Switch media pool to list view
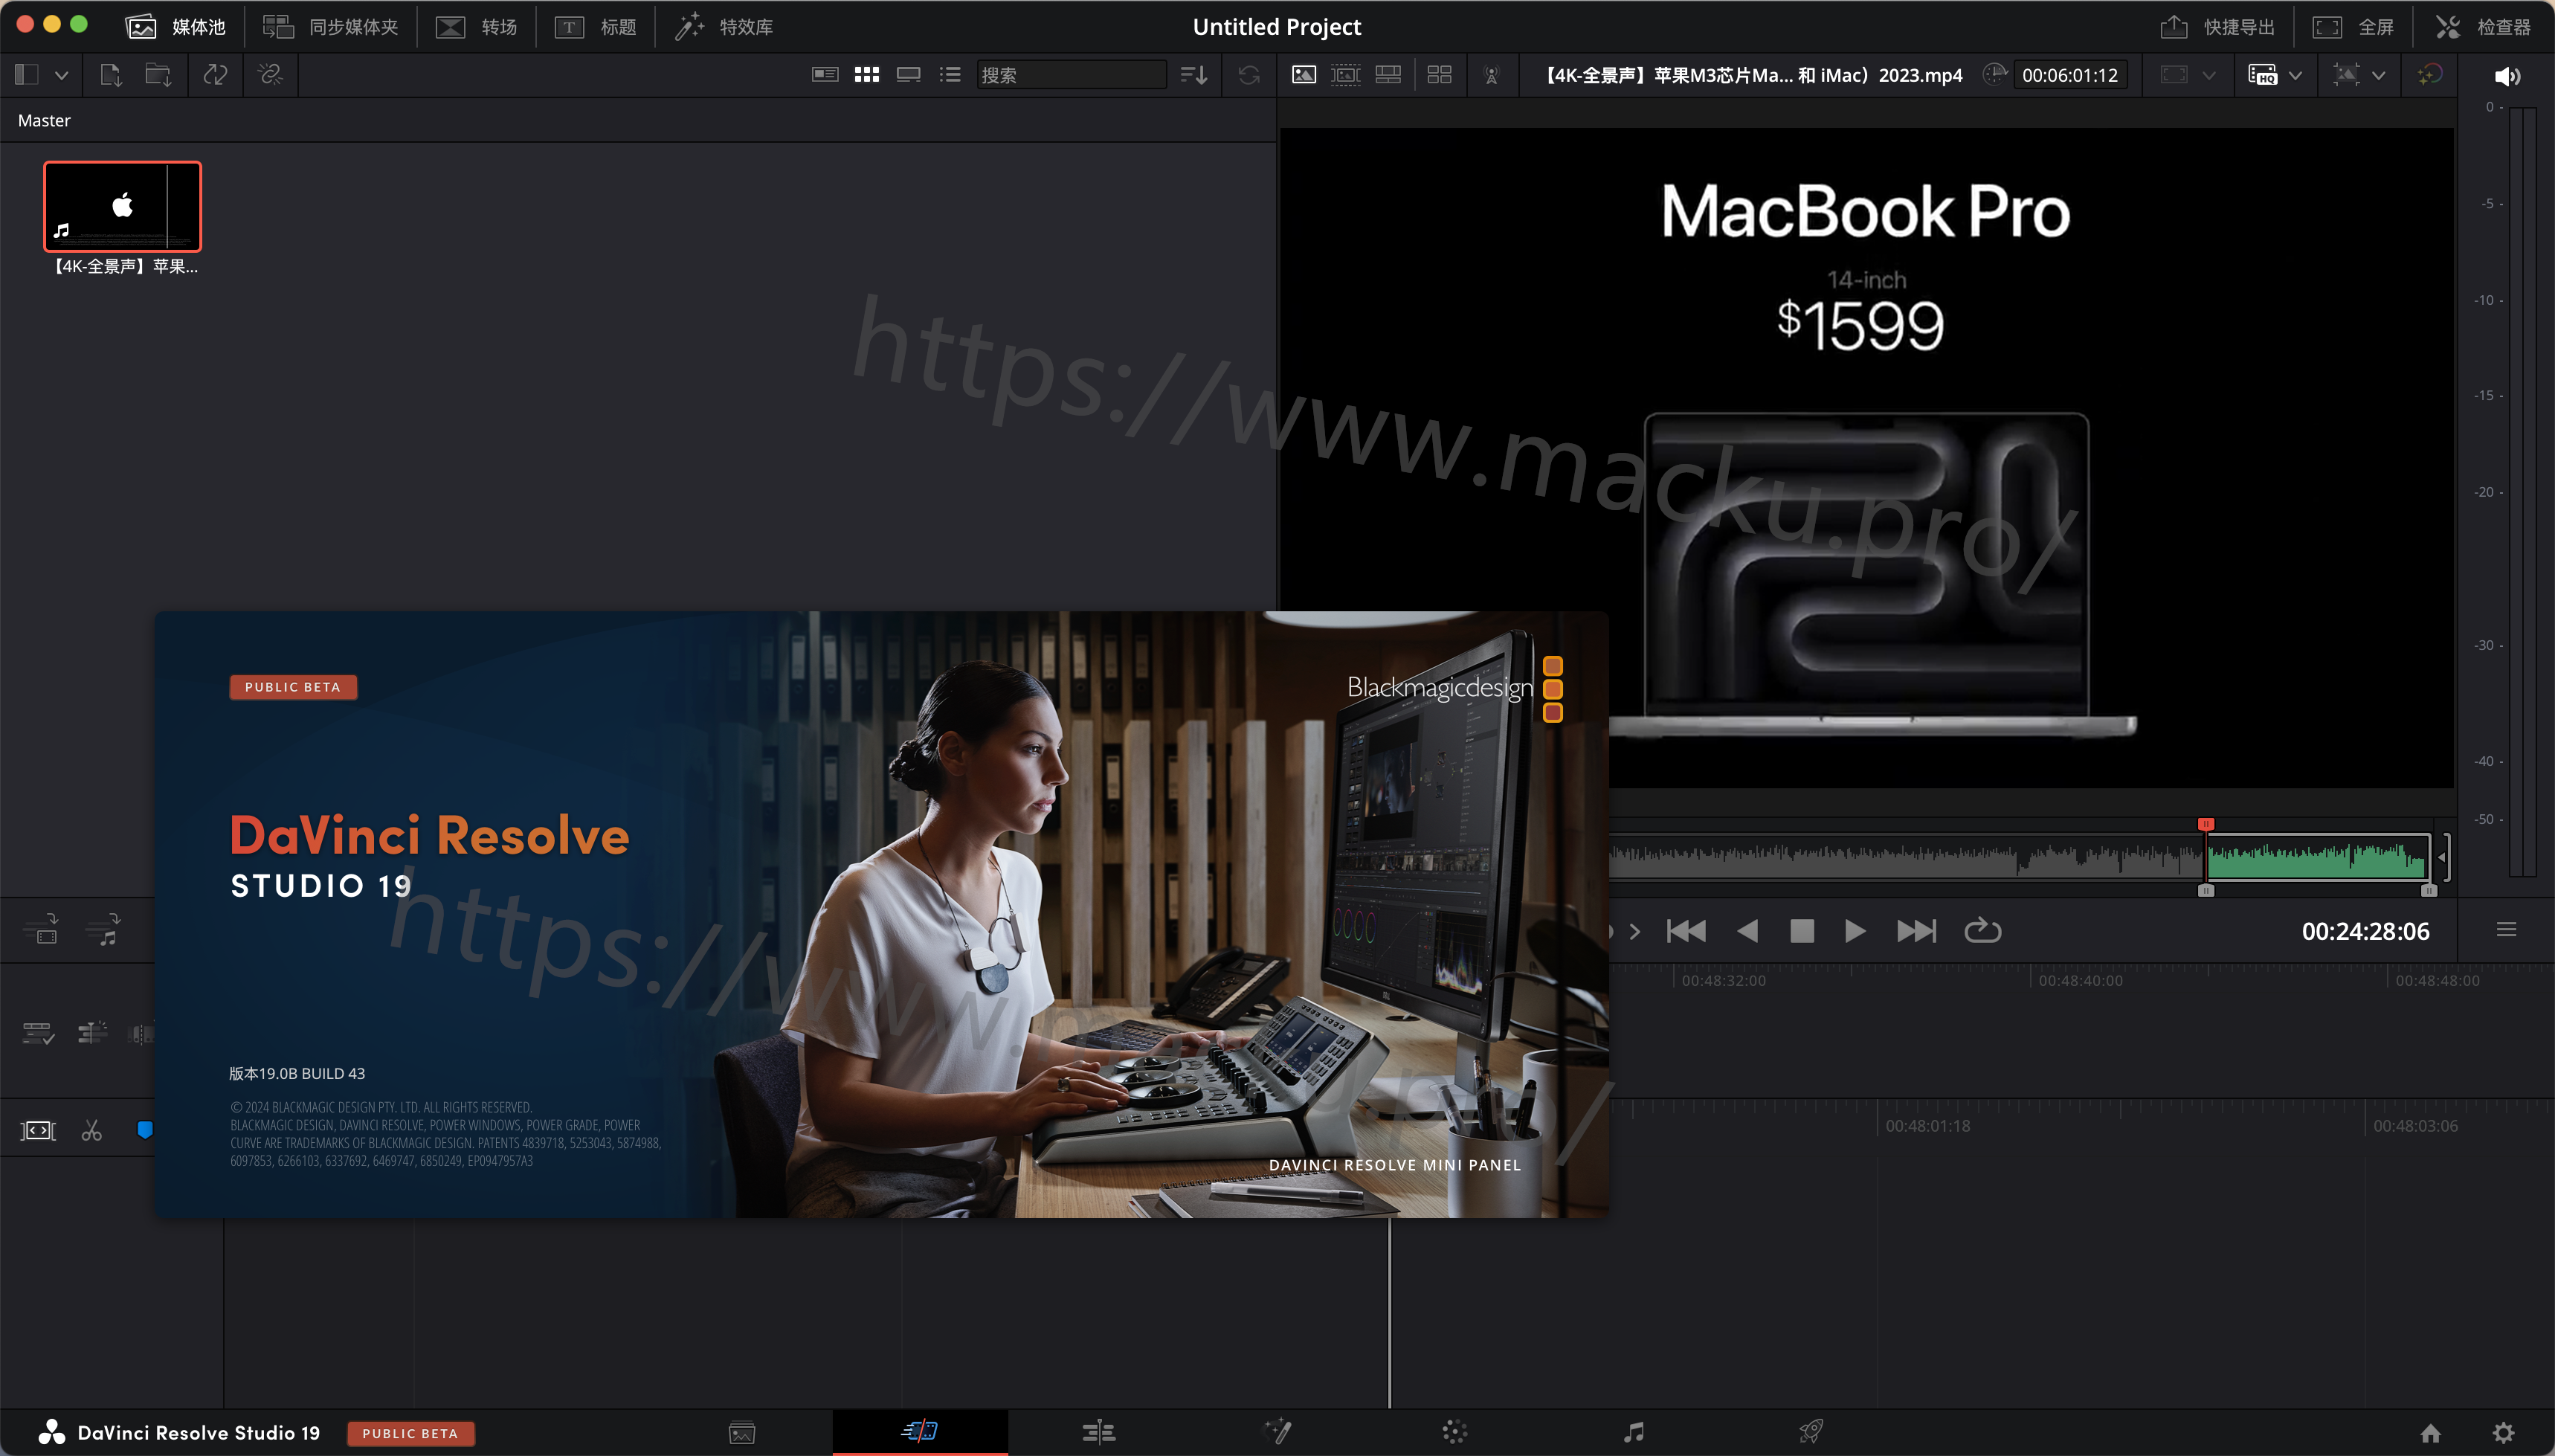 (950, 75)
